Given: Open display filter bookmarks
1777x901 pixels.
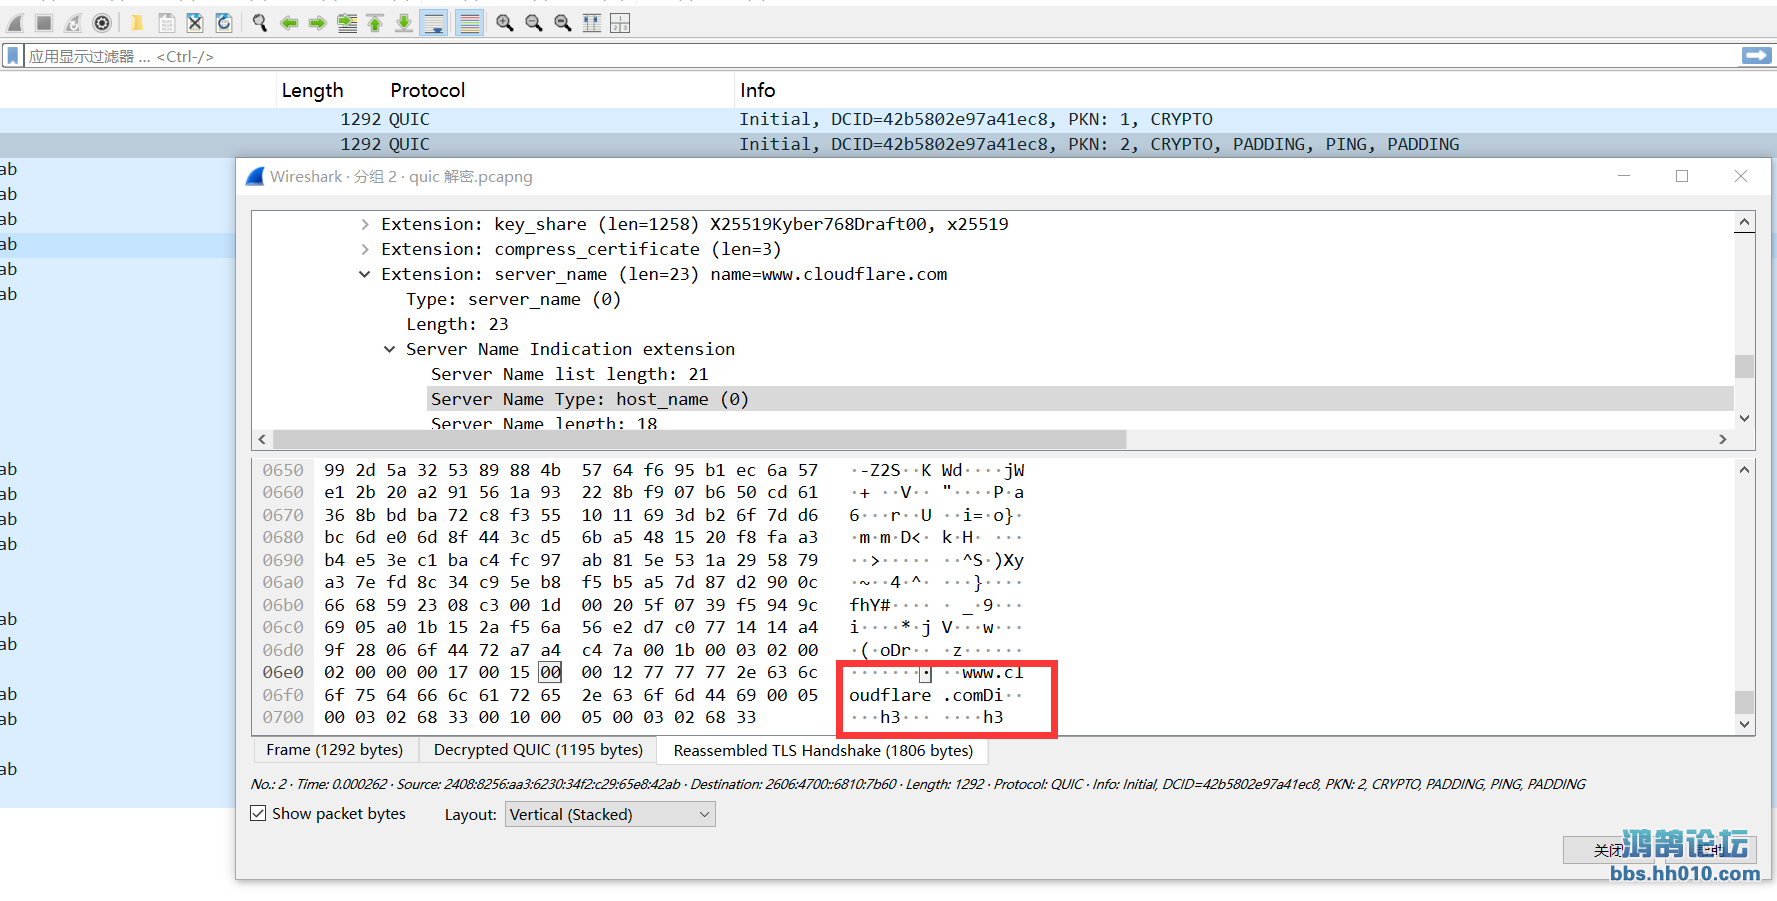Looking at the screenshot, I should [13, 56].
